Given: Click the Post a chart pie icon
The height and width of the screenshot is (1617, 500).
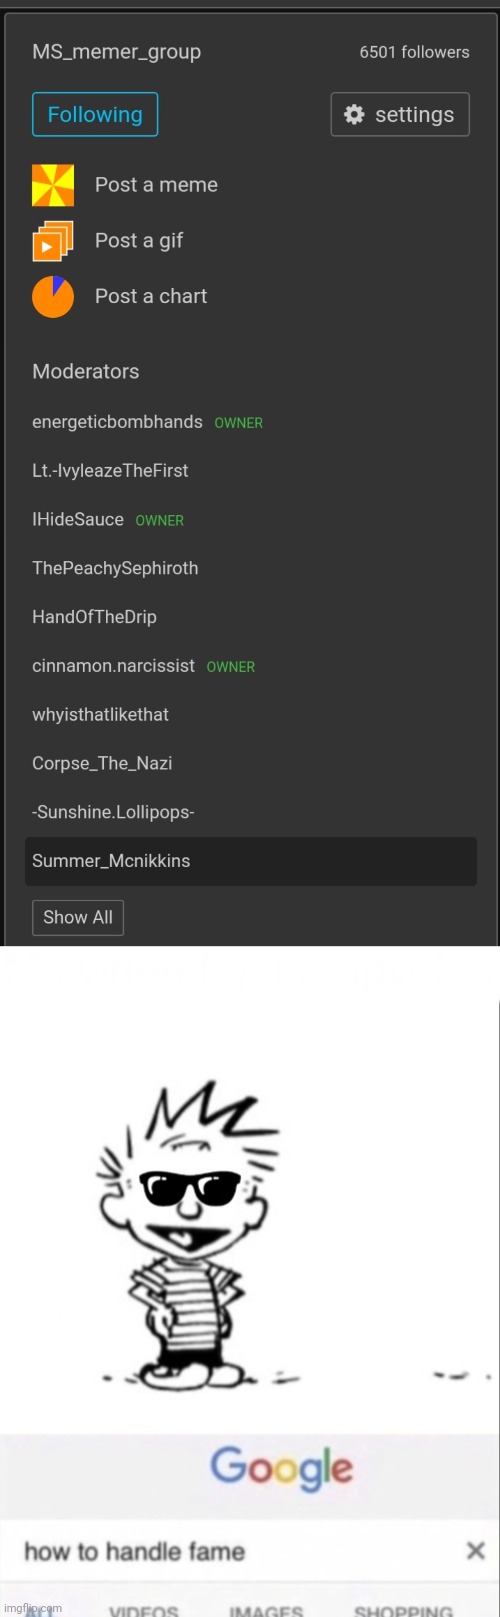Looking at the screenshot, I should (53, 297).
